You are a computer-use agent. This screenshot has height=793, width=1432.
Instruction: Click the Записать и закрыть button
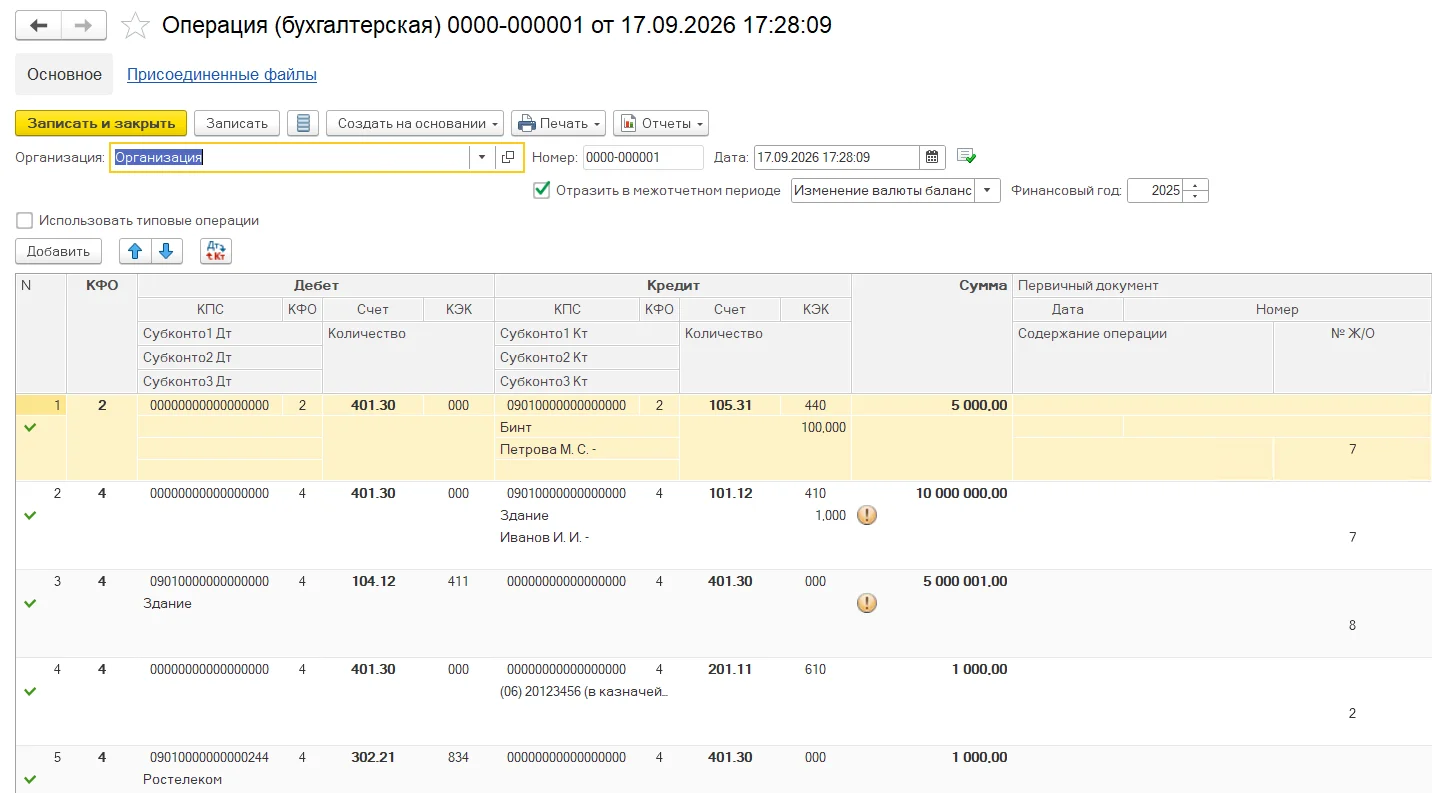coord(101,123)
